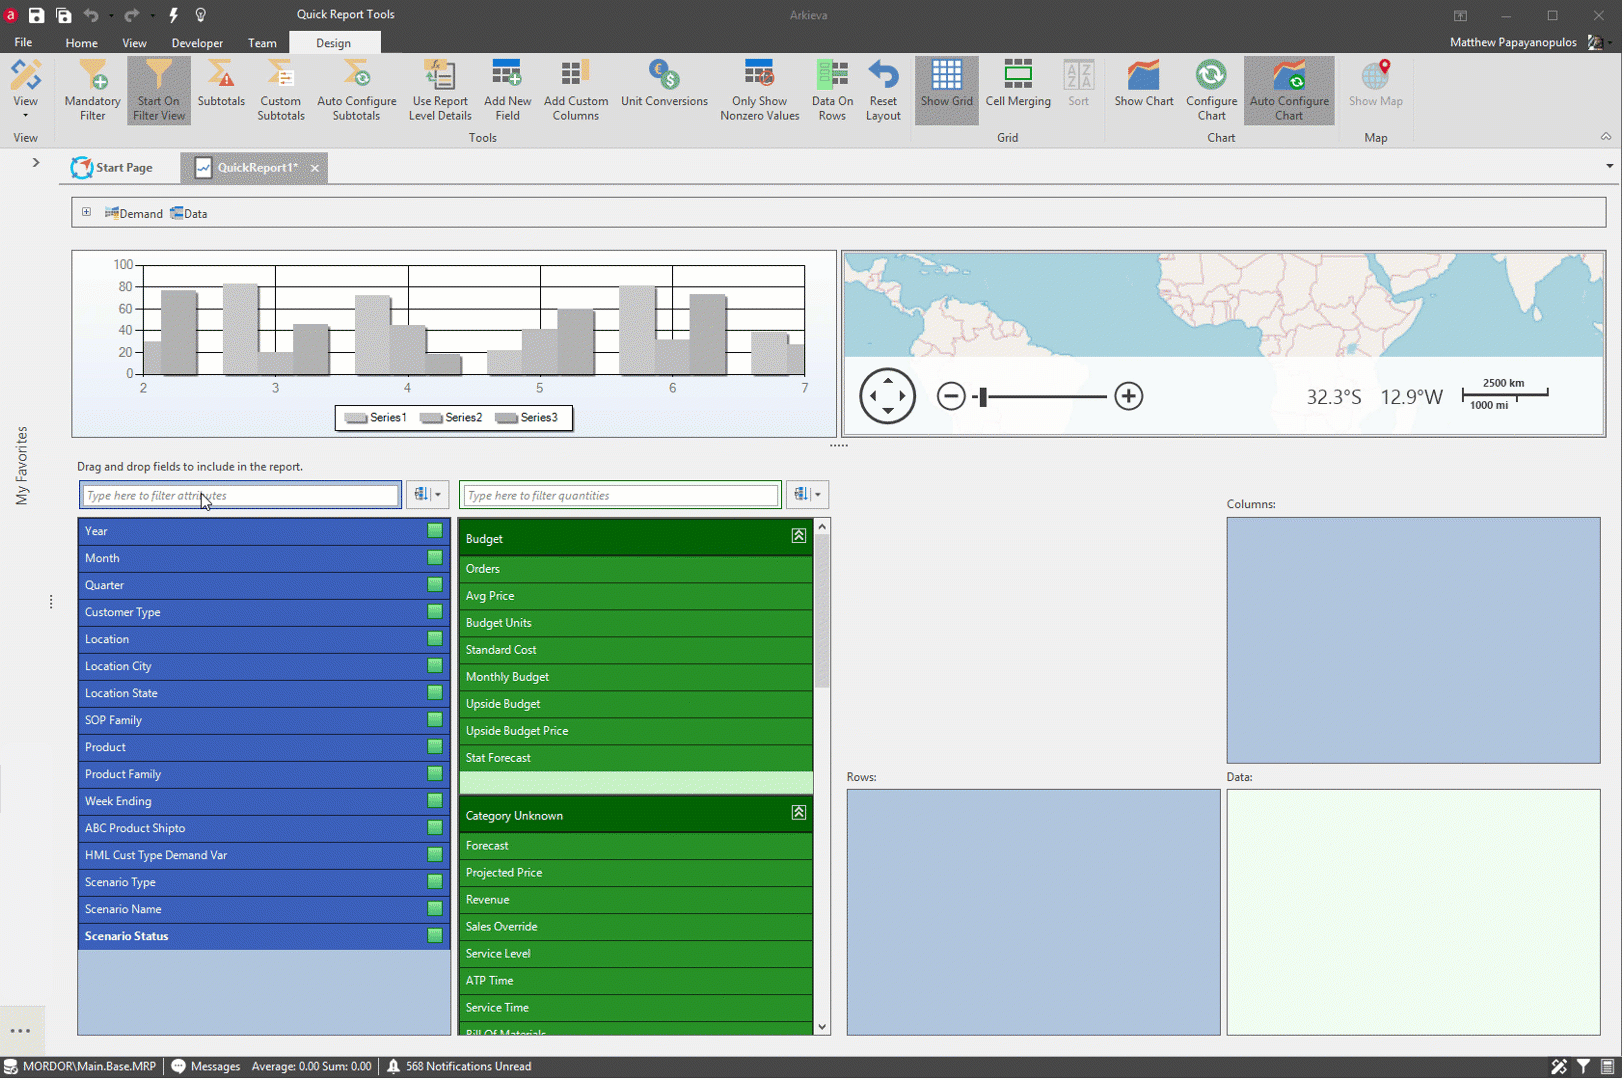1624x1080 pixels.
Task: Click MORDOR\Main.Base.MRP connection label
Action: tap(81, 1067)
